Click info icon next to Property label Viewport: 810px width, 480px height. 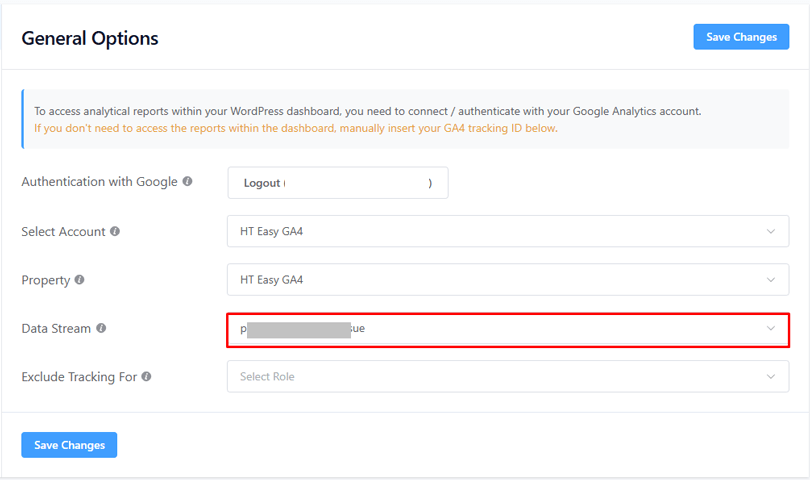click(x=80, y=280)
